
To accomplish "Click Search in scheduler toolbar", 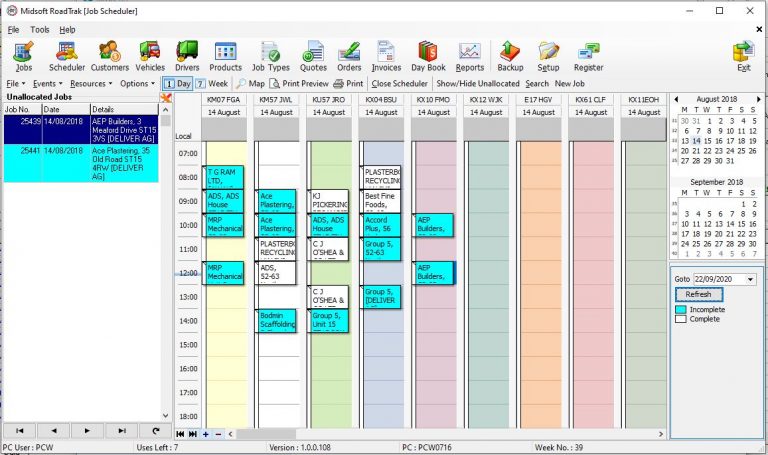I will pyautogui.click(x=537, y=84).
